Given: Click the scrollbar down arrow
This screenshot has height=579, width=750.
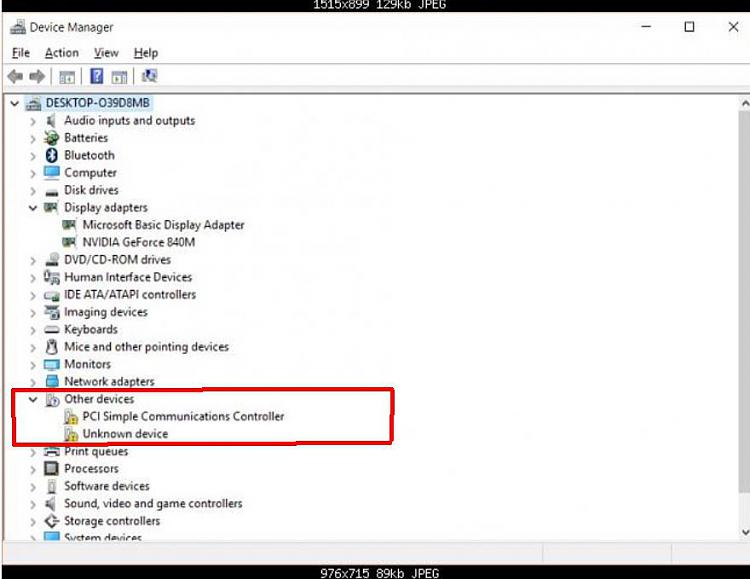Looking at the screenshot, I should (744, 532).
